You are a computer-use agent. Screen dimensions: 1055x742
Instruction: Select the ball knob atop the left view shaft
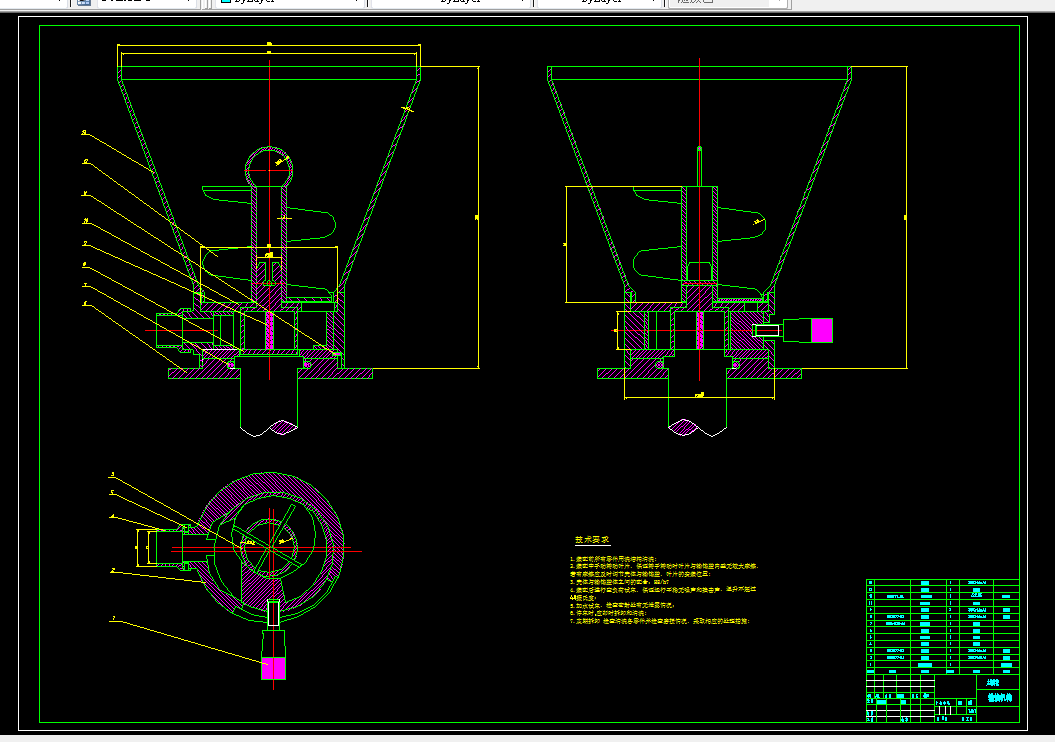269,167
